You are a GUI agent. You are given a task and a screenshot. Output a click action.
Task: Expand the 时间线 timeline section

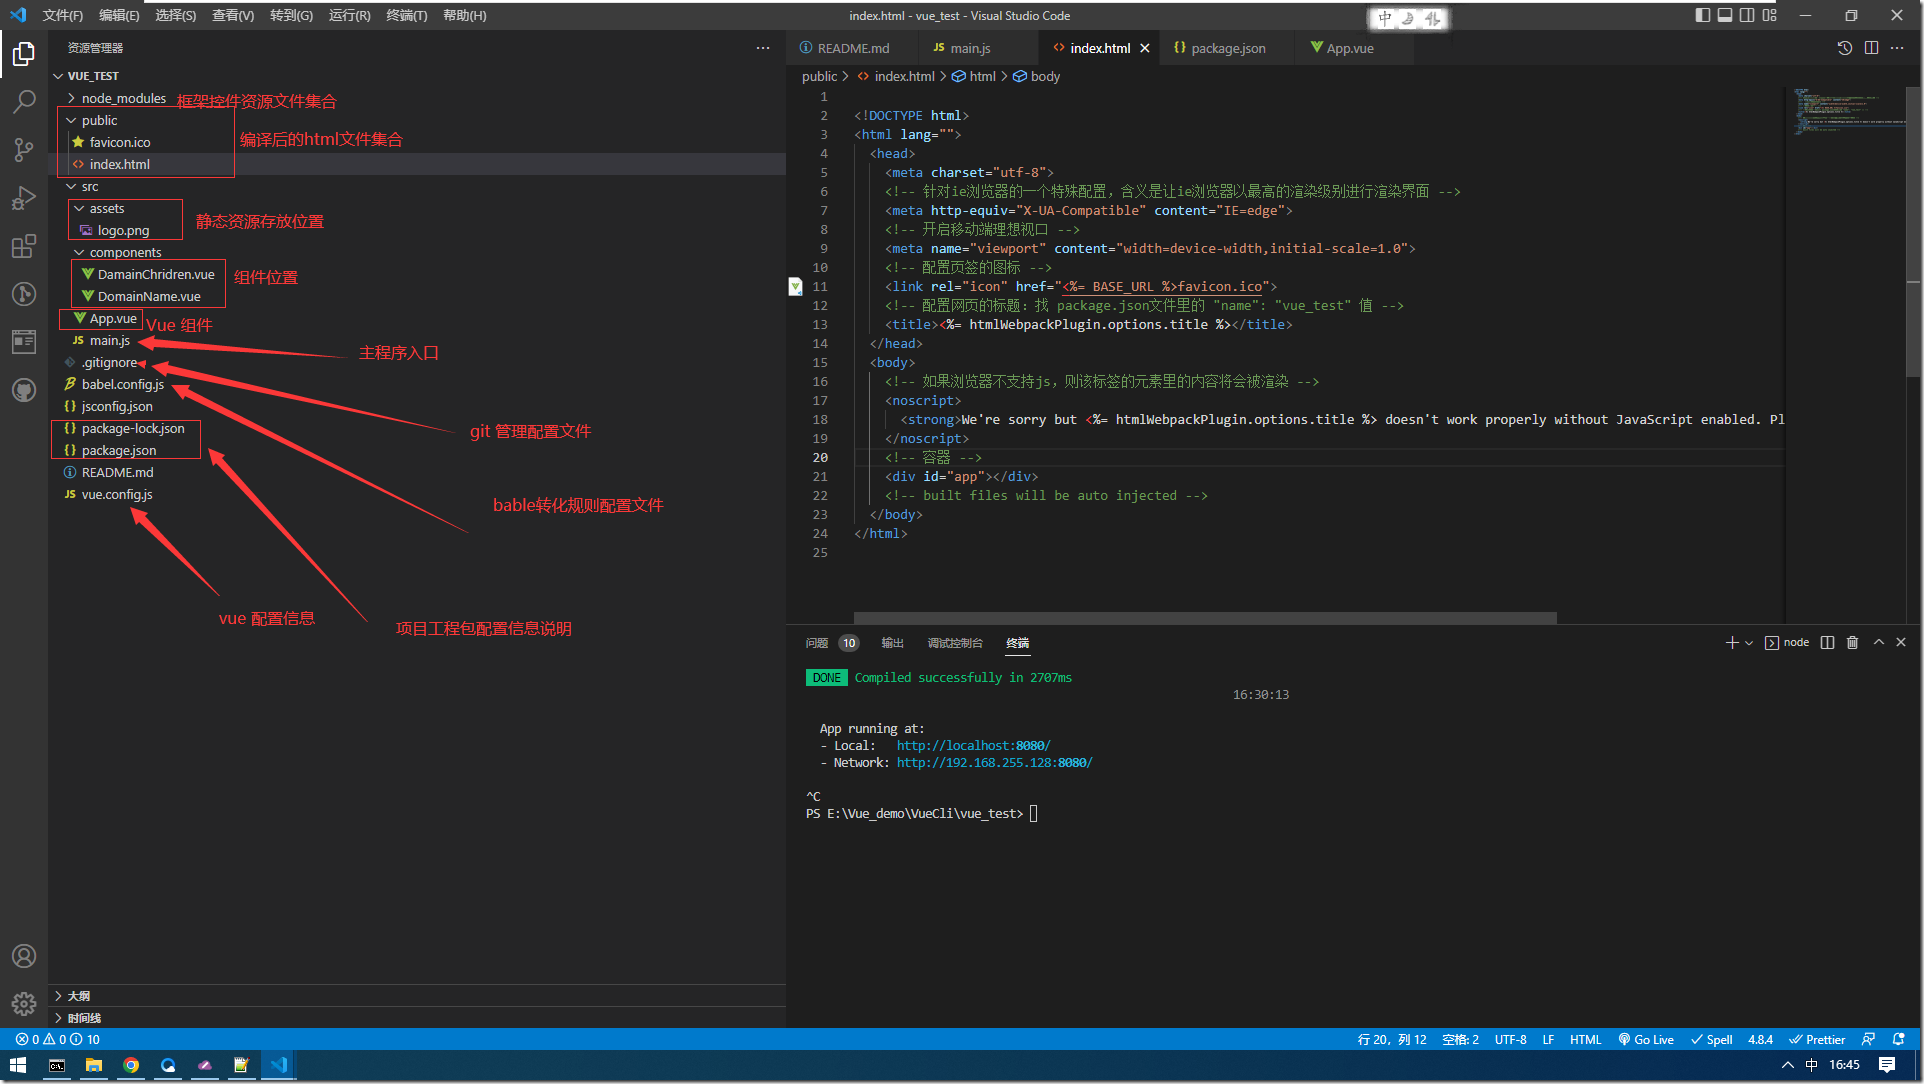click(417, 1017)
